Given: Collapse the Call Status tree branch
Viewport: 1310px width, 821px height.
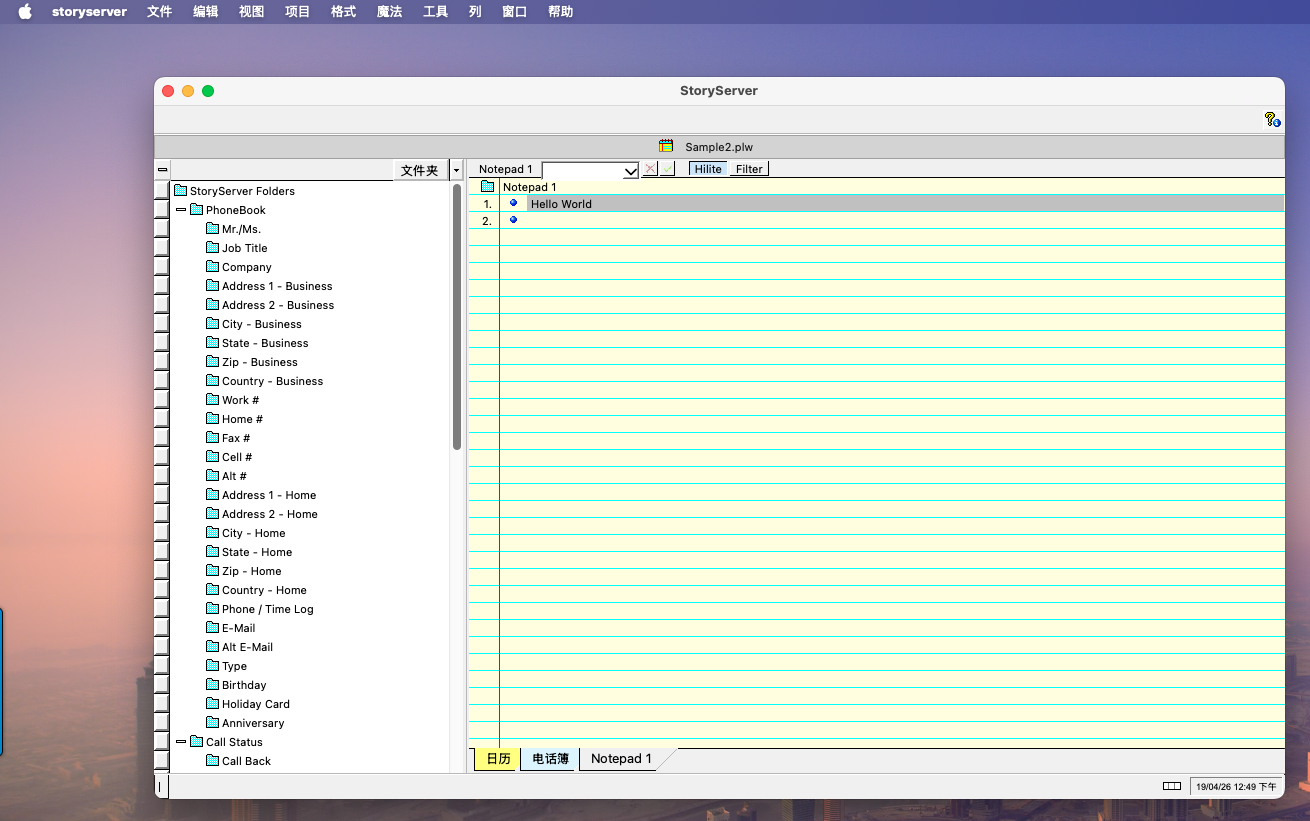Looking at the screenshot, I should point(181,742).
